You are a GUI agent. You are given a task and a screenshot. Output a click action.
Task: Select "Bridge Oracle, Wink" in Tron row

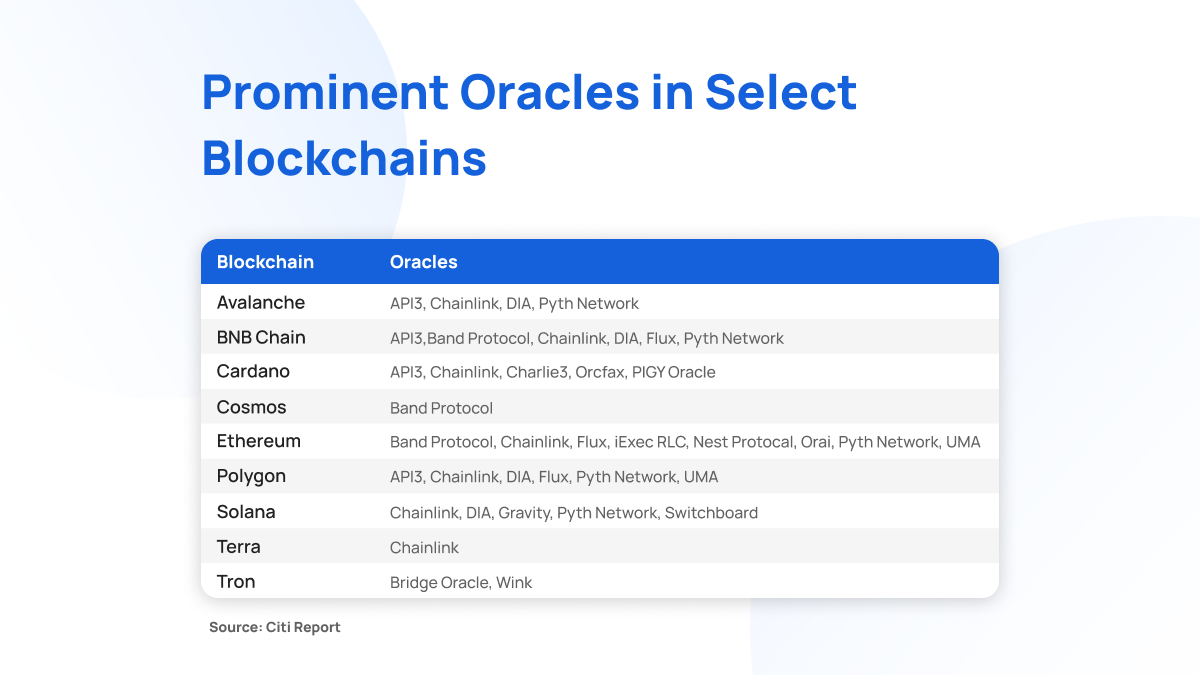[x=461, y=583]
